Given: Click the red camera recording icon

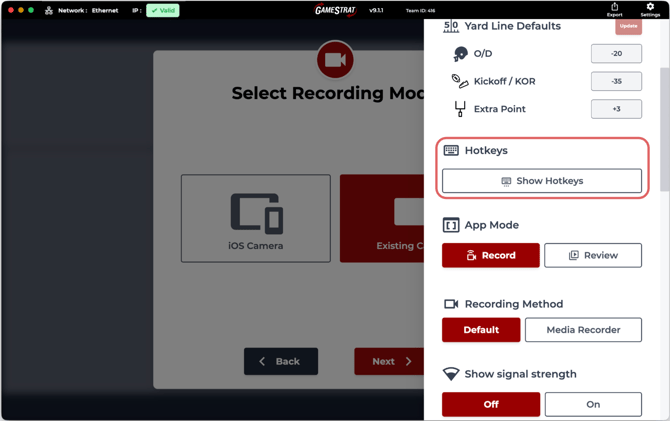Looking at the screenshot, I should (x=335, y=60).
